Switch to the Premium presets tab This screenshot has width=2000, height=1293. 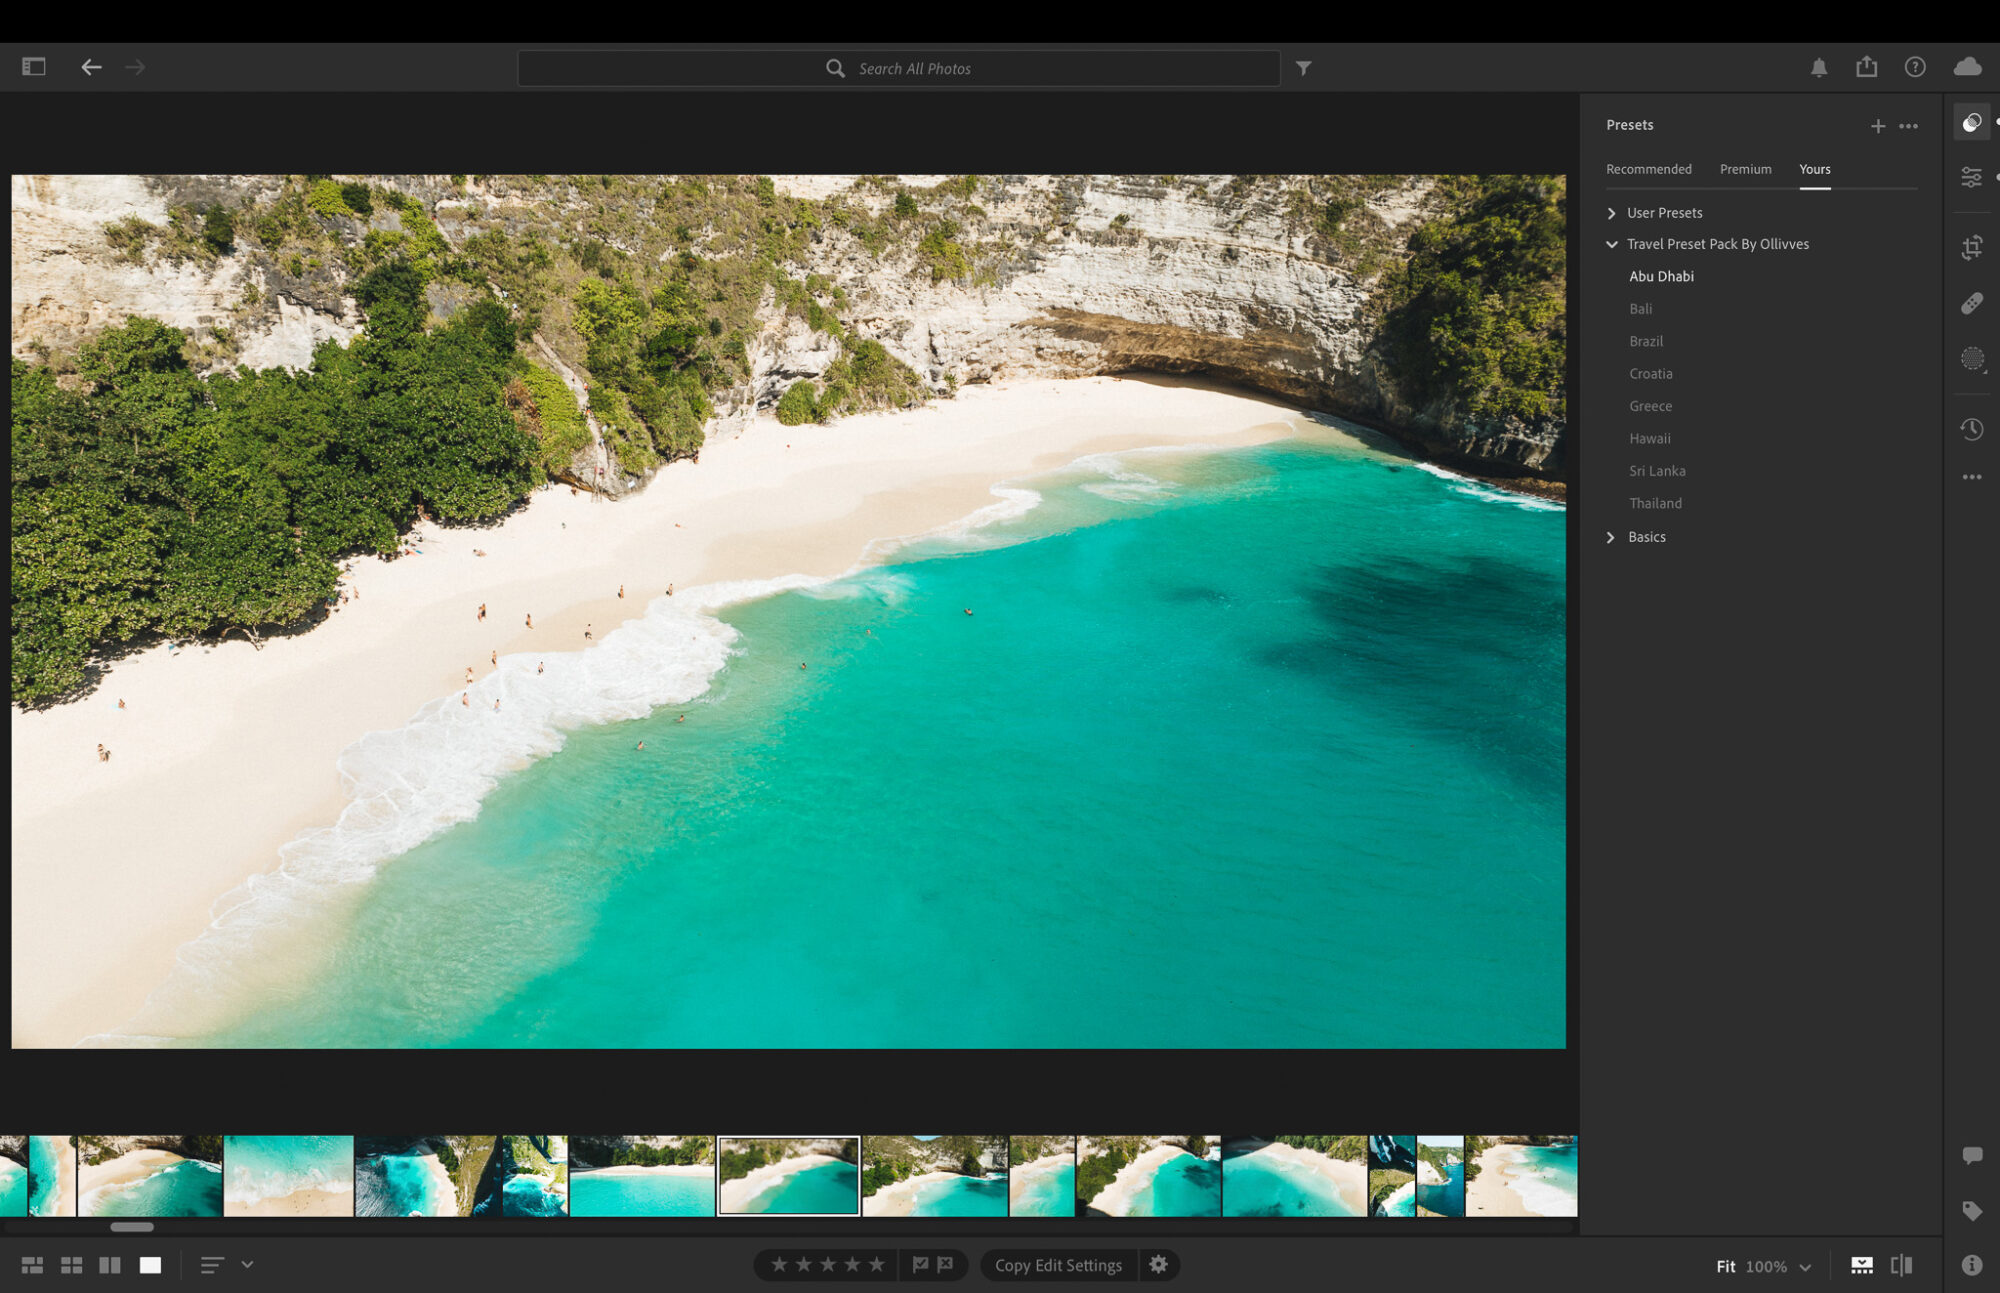coord(1745,168)
